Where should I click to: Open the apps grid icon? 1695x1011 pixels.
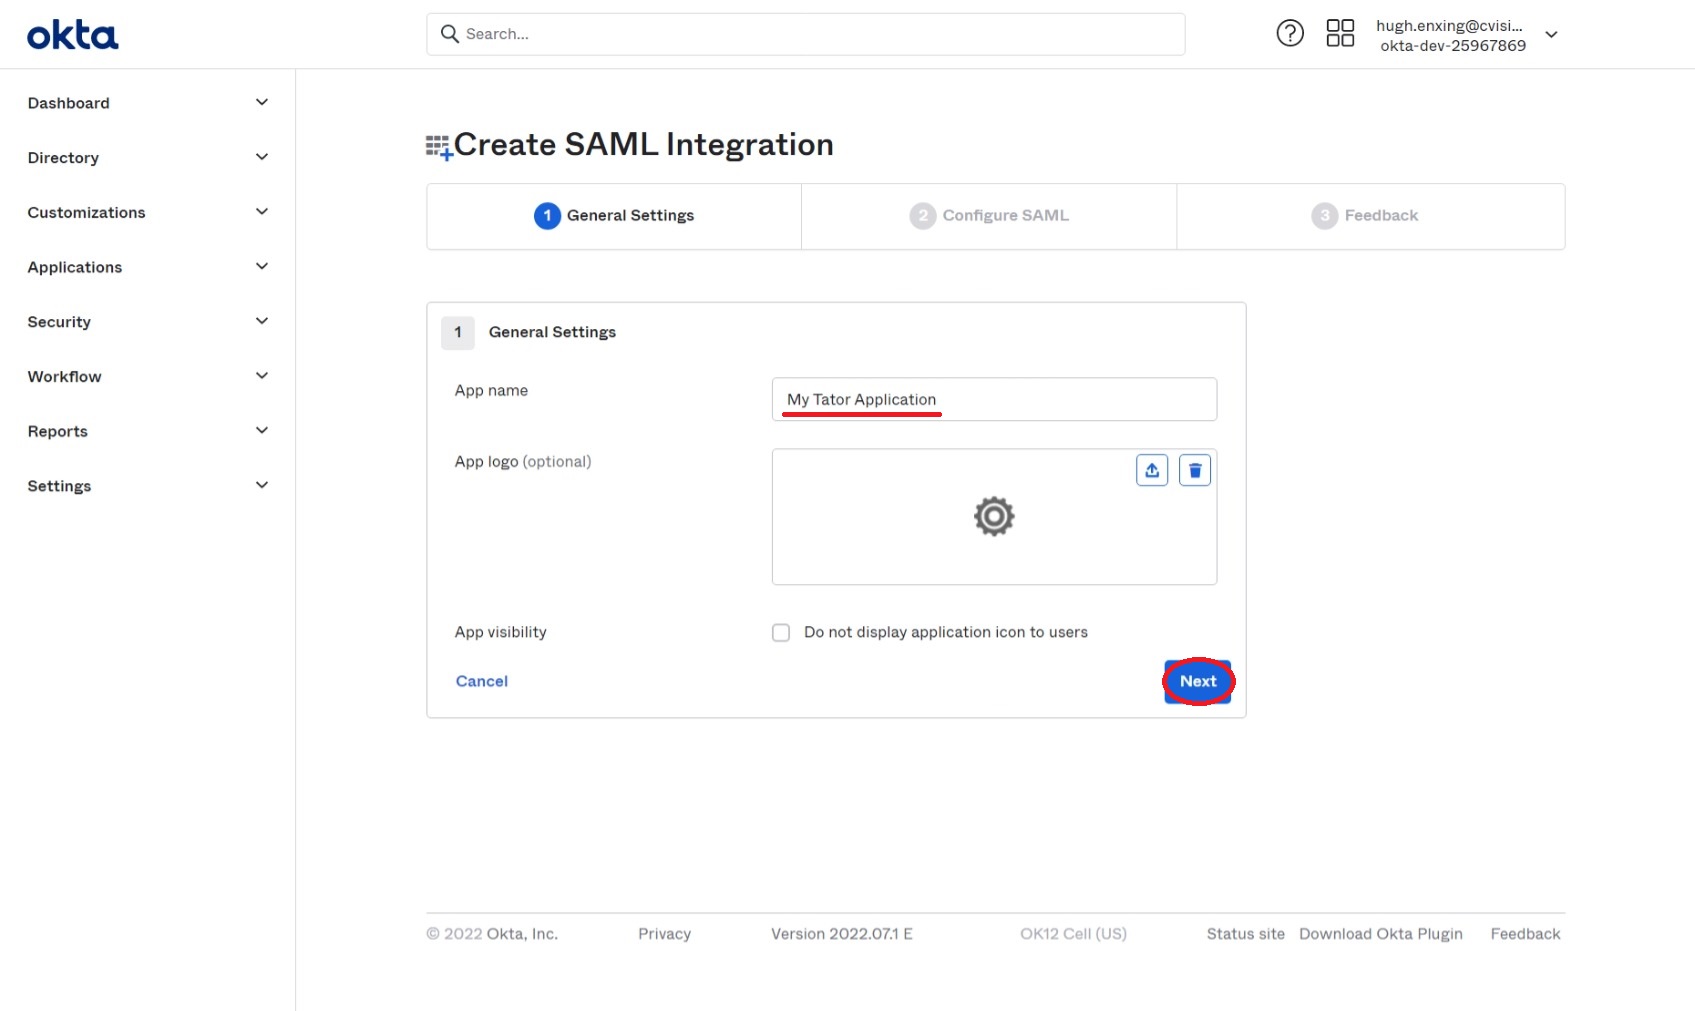1340,34
